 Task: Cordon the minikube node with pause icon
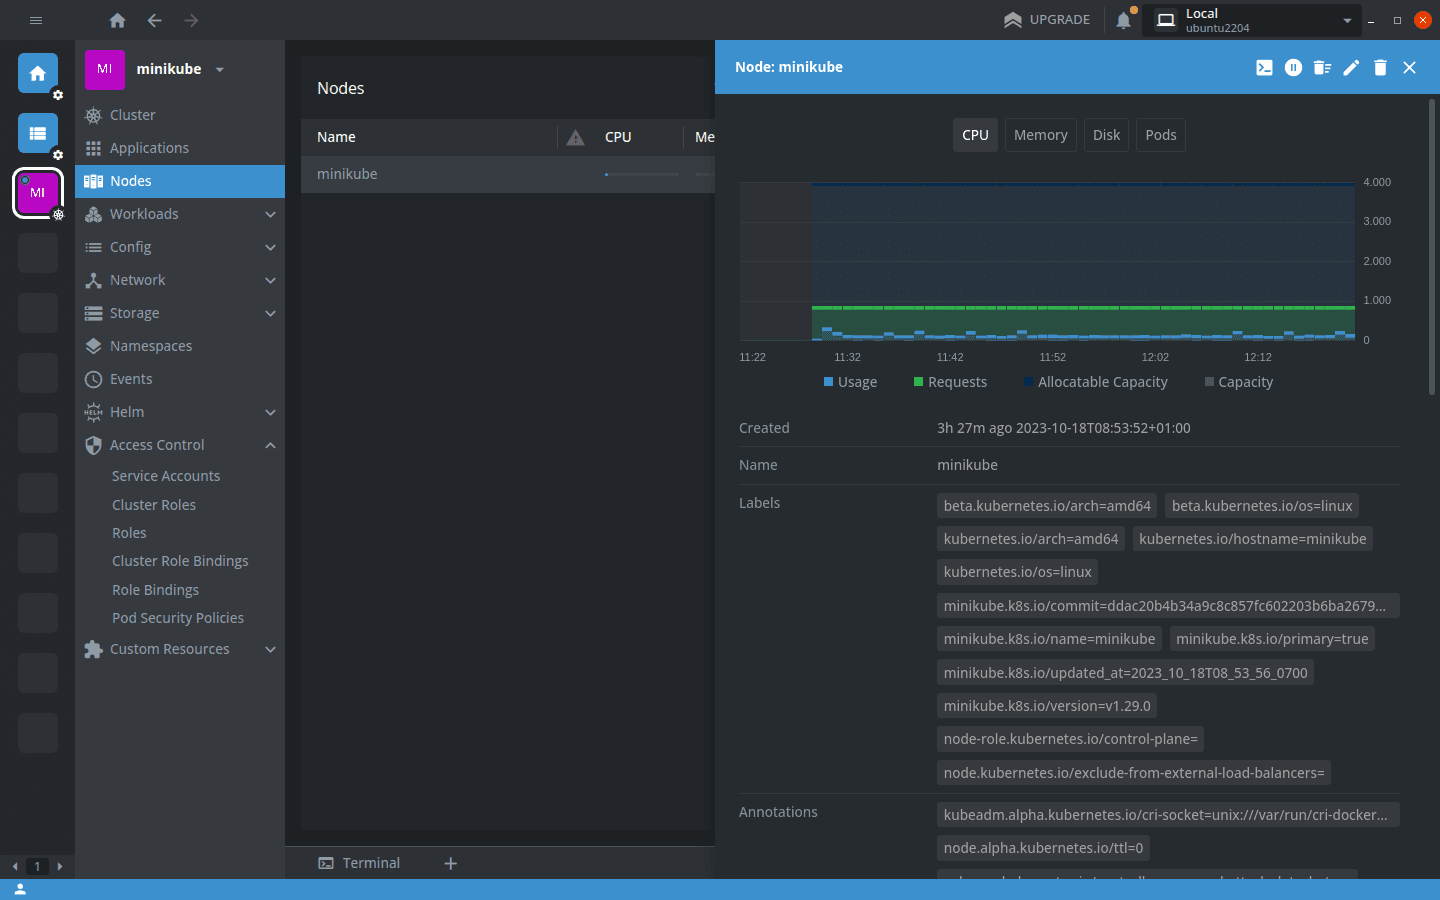[1293, 67]
